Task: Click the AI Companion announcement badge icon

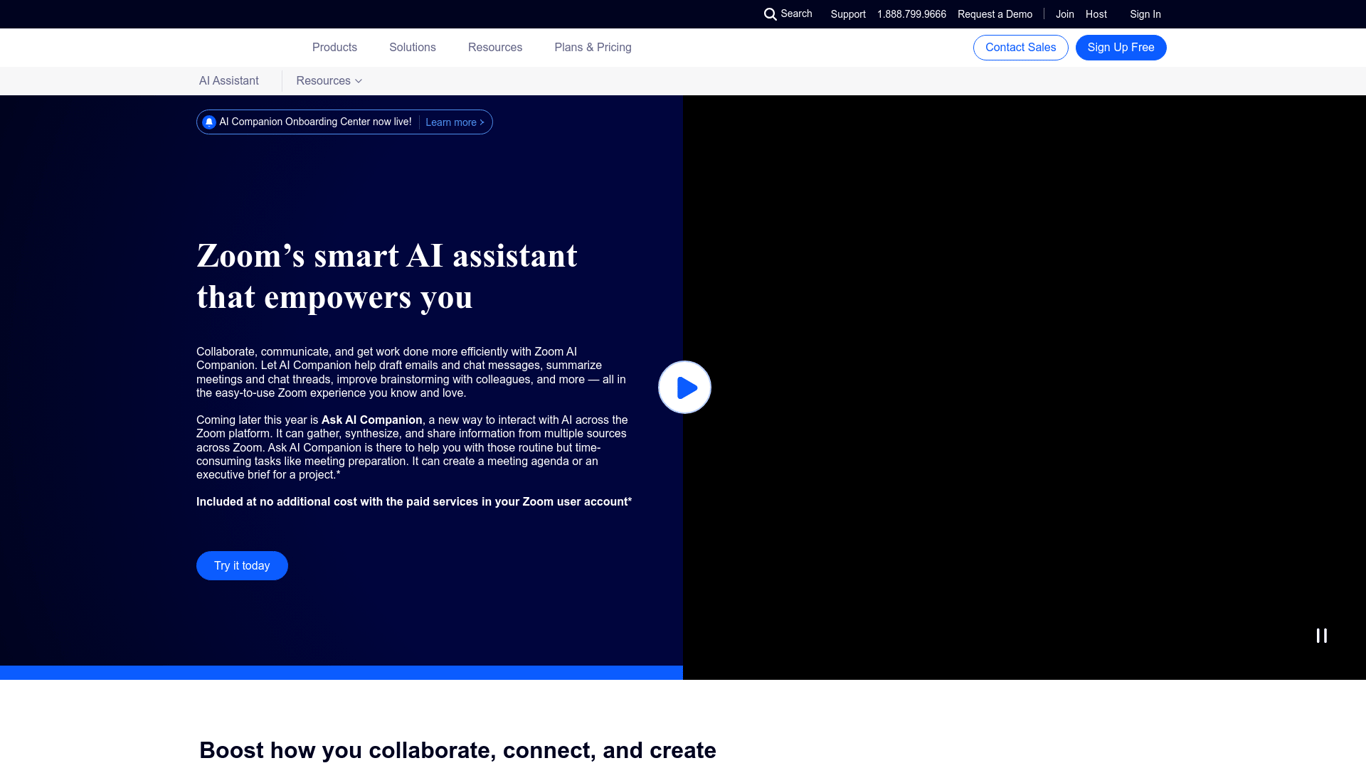Action: (208, 121)
